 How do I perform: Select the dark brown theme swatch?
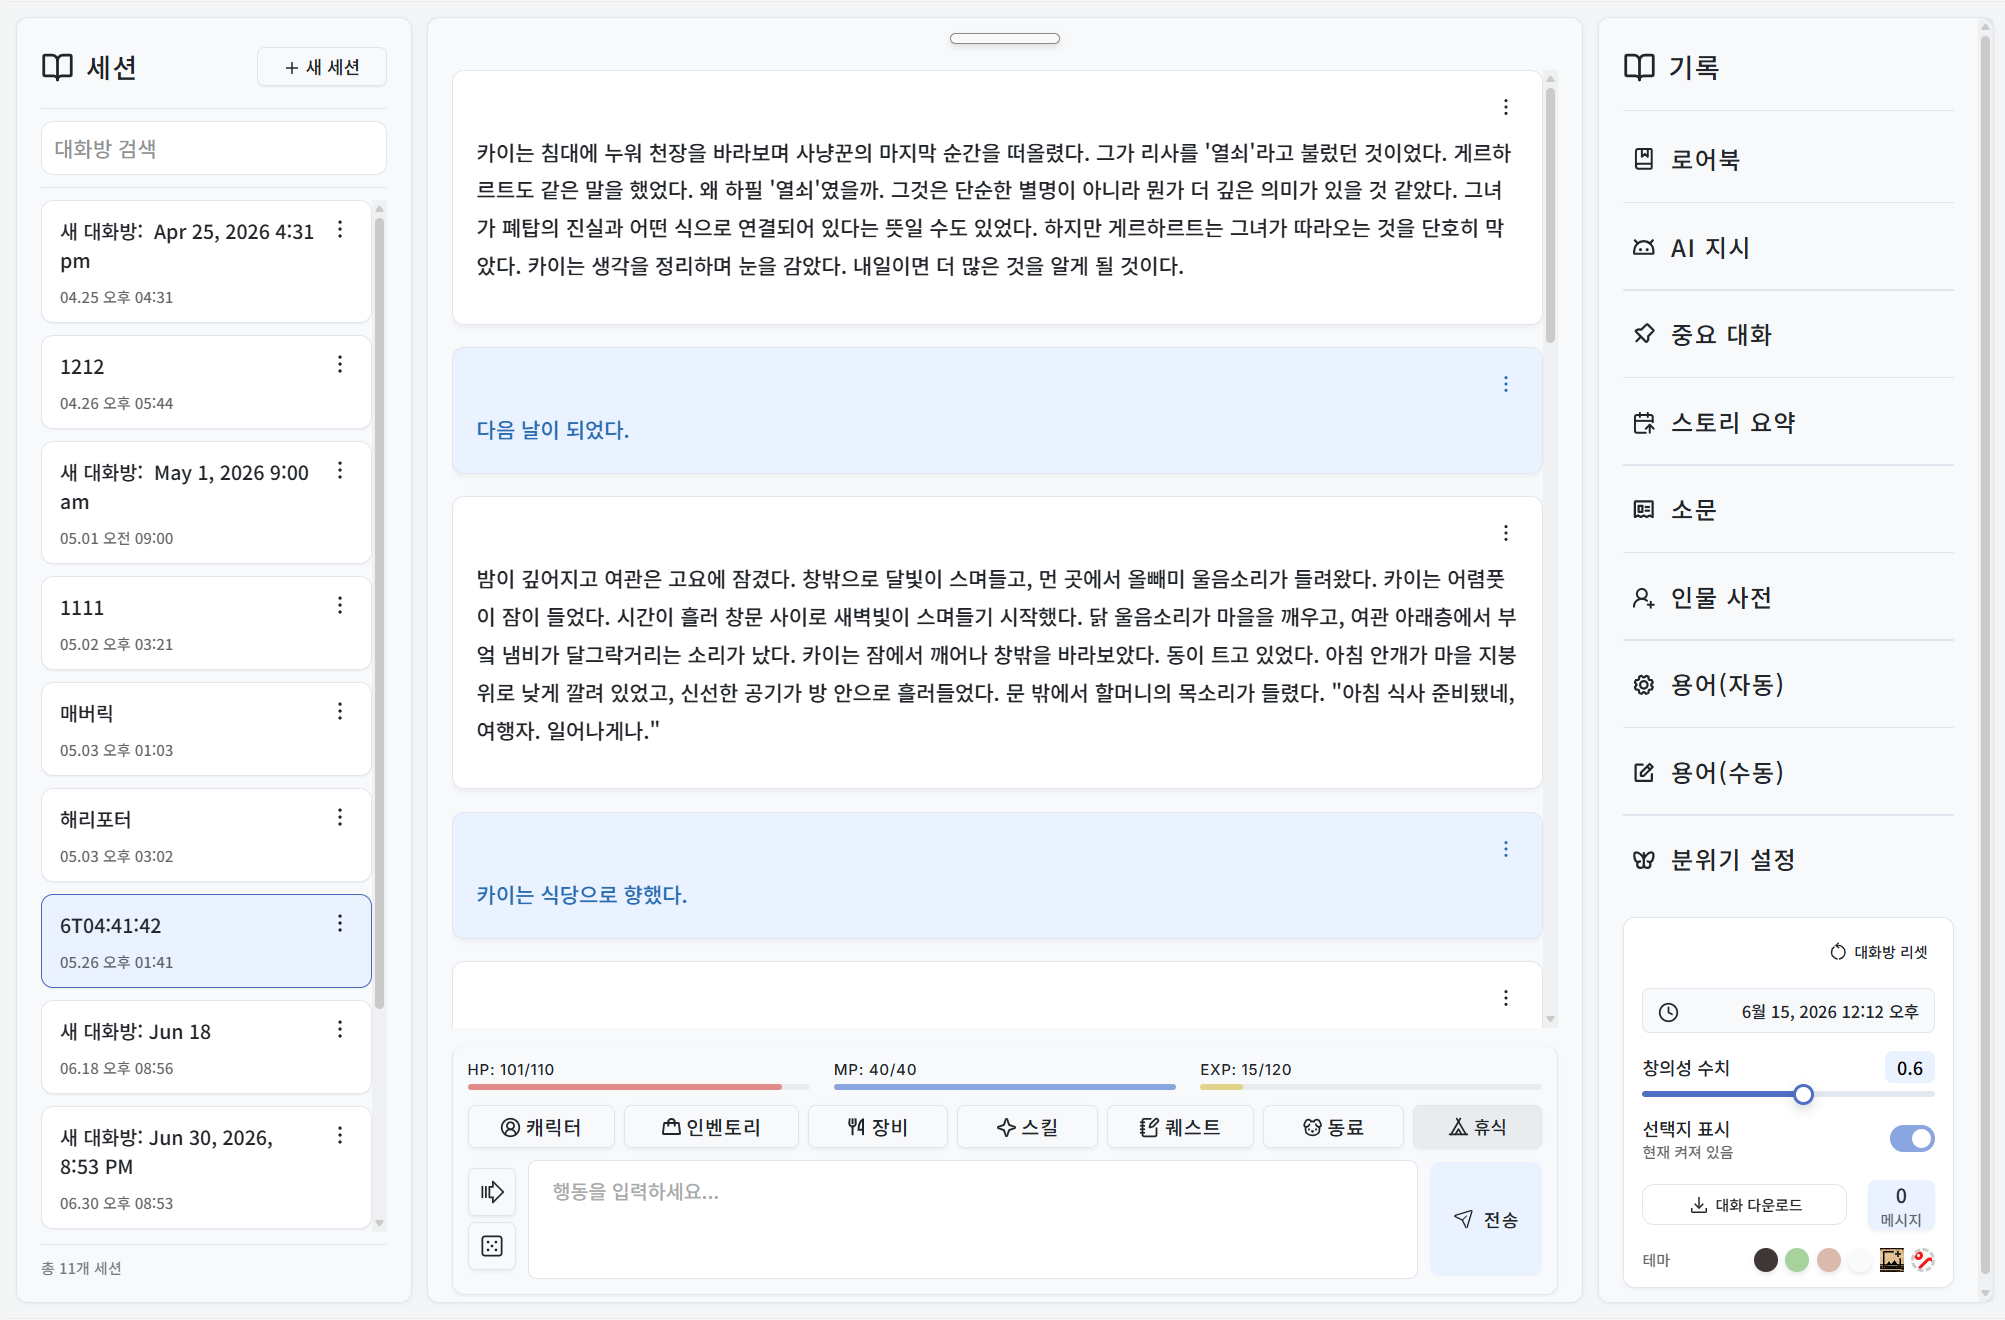tap(1766, 1260)
